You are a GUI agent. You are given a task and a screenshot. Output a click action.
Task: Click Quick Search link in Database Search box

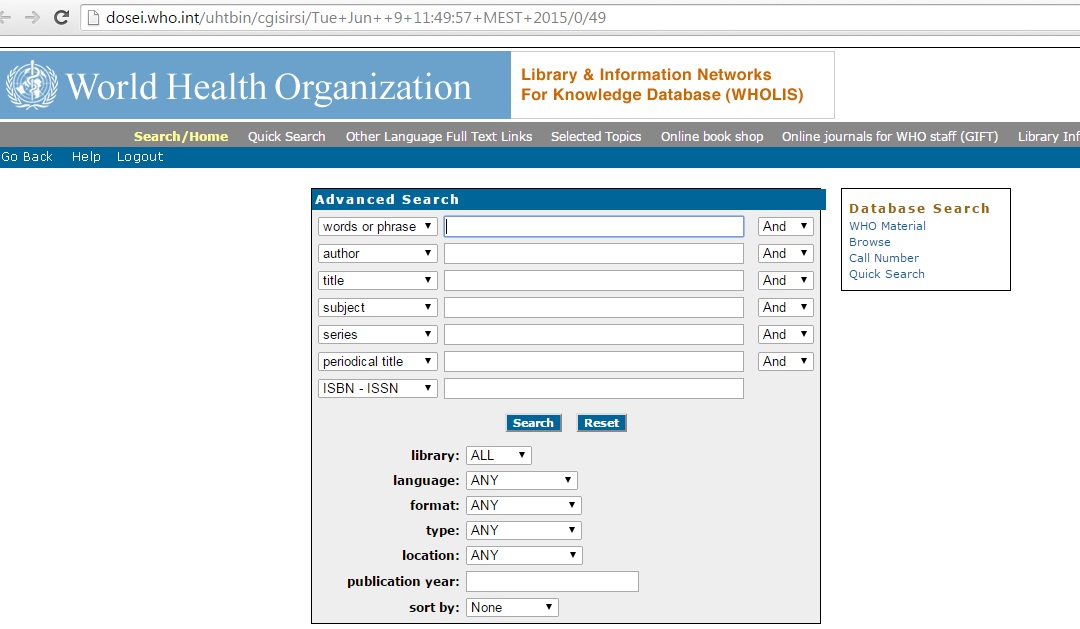click(x=886, y=274)
